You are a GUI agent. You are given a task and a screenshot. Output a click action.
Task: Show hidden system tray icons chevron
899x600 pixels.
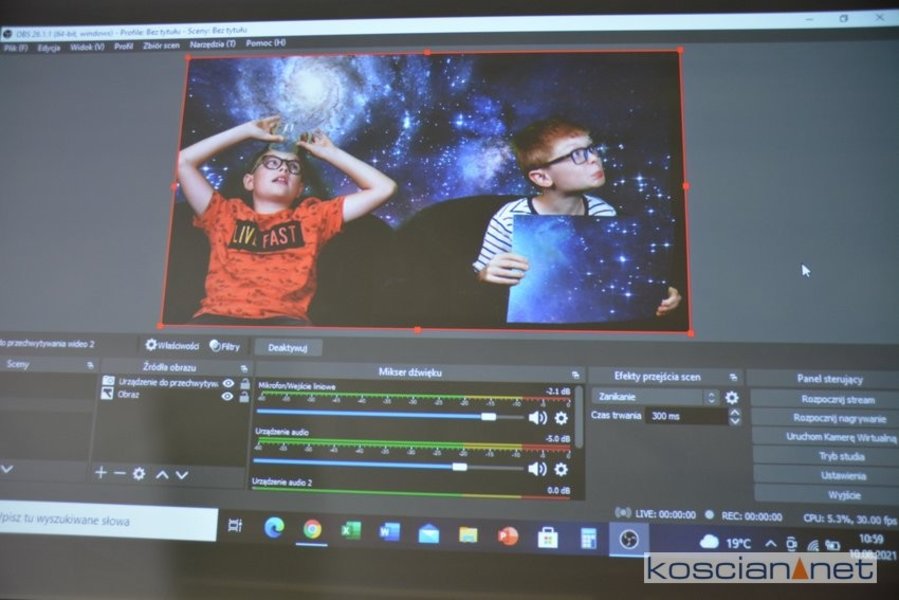[x=771, y=543]
